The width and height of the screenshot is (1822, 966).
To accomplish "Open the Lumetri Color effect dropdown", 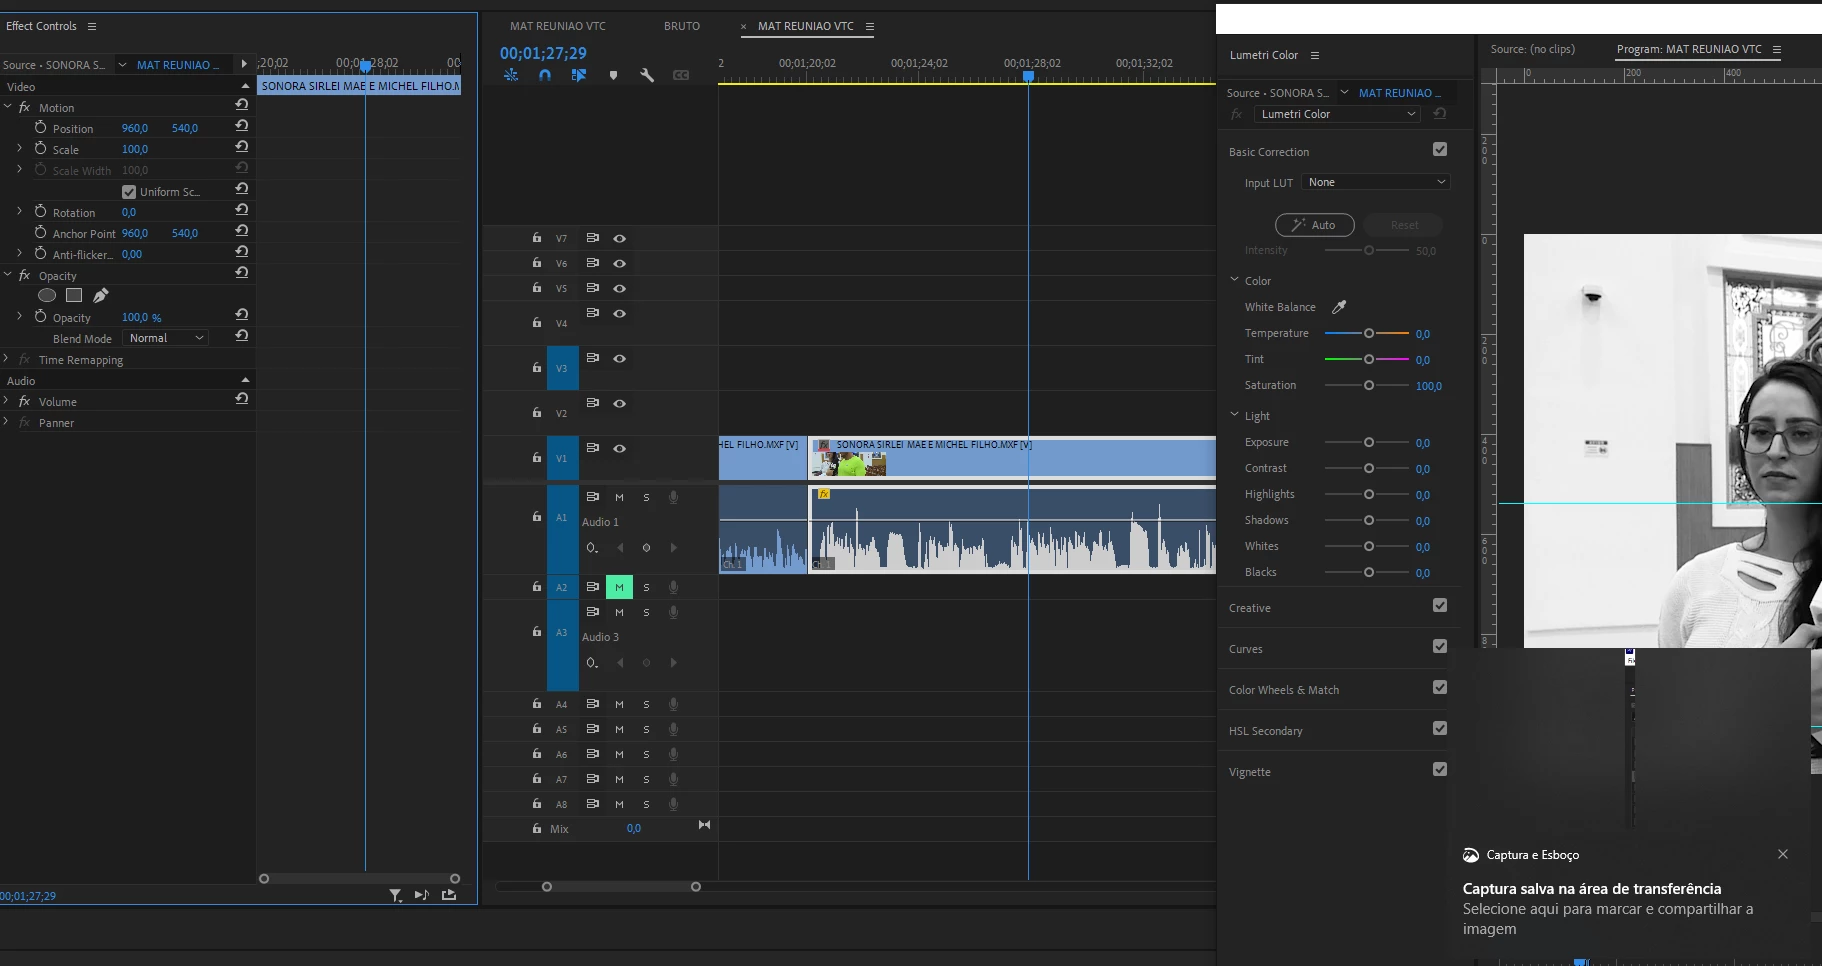I will pyautogui.click(x=1337, y=114).
